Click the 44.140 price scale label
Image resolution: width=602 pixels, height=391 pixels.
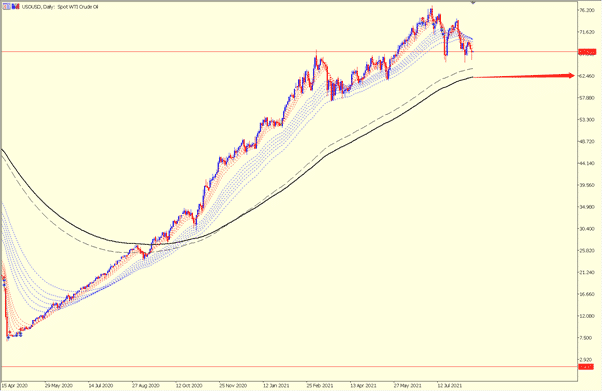point(587,164)
